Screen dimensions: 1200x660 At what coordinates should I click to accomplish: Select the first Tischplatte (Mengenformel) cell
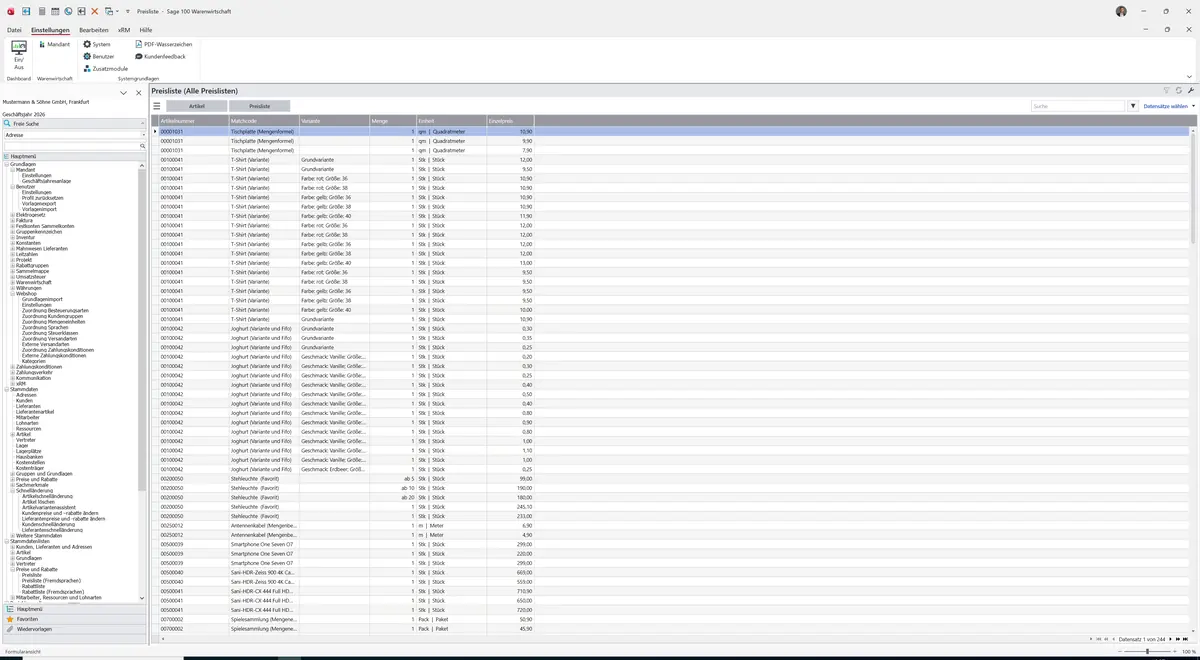(x=263, y=131)
